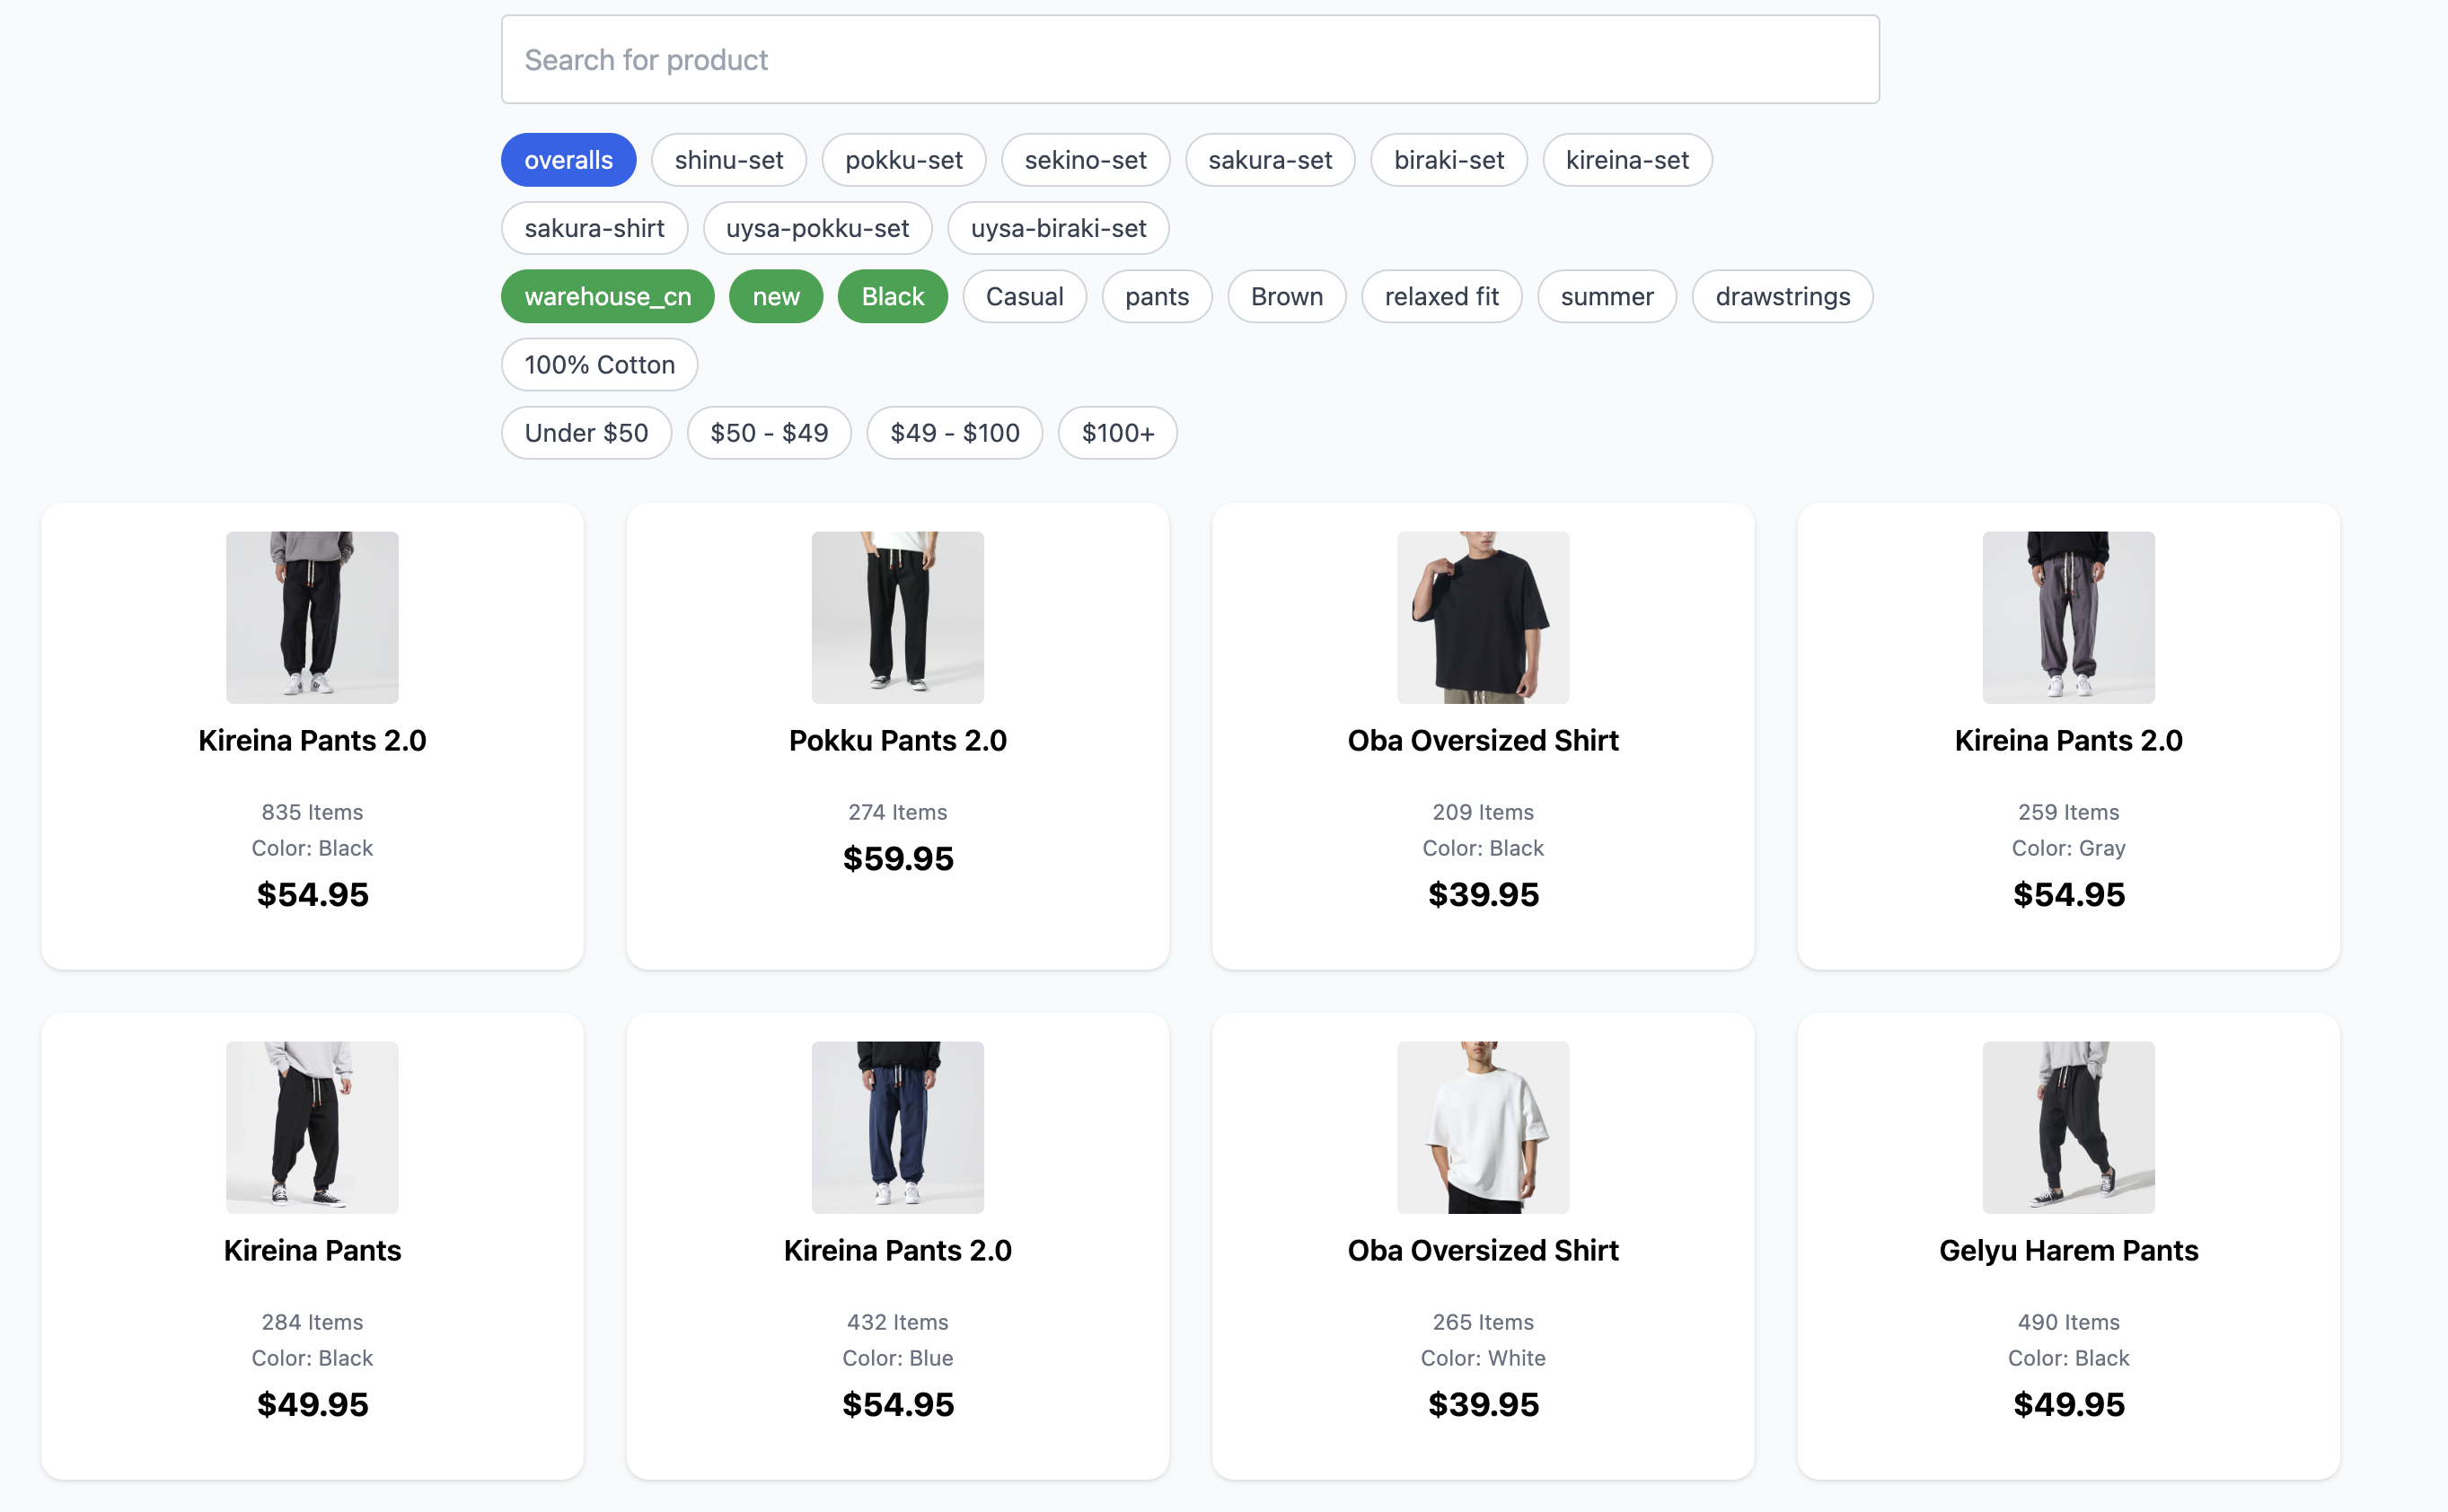Click the 209 Items stock count
The image size is (2448, 1512).
pyautogui.click(x=1483, y=812)
